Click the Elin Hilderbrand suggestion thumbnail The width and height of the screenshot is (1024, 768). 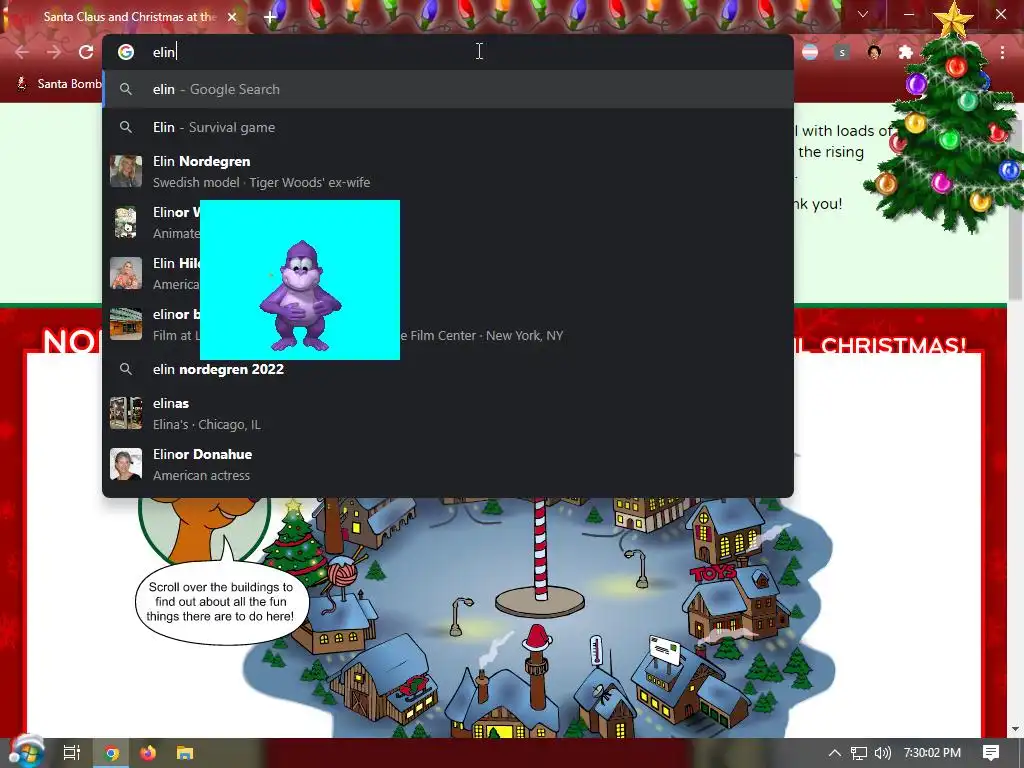126,273
